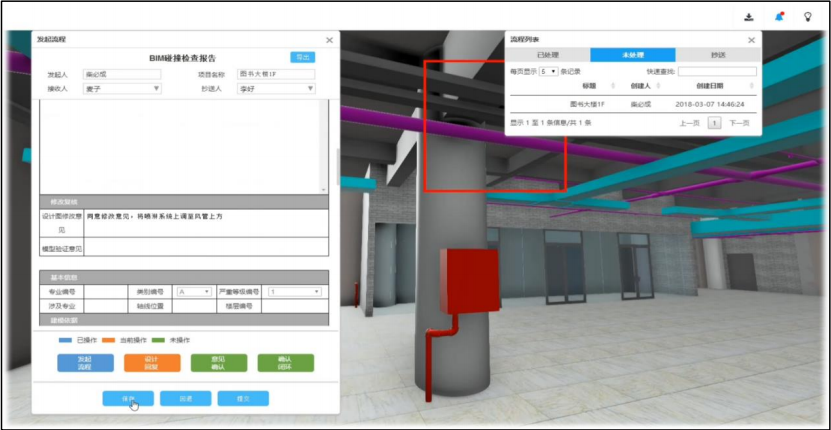This screenshot has height=430, width=831.
Task: Click the green 未操作 legend swatch
Action: (158, 340)
